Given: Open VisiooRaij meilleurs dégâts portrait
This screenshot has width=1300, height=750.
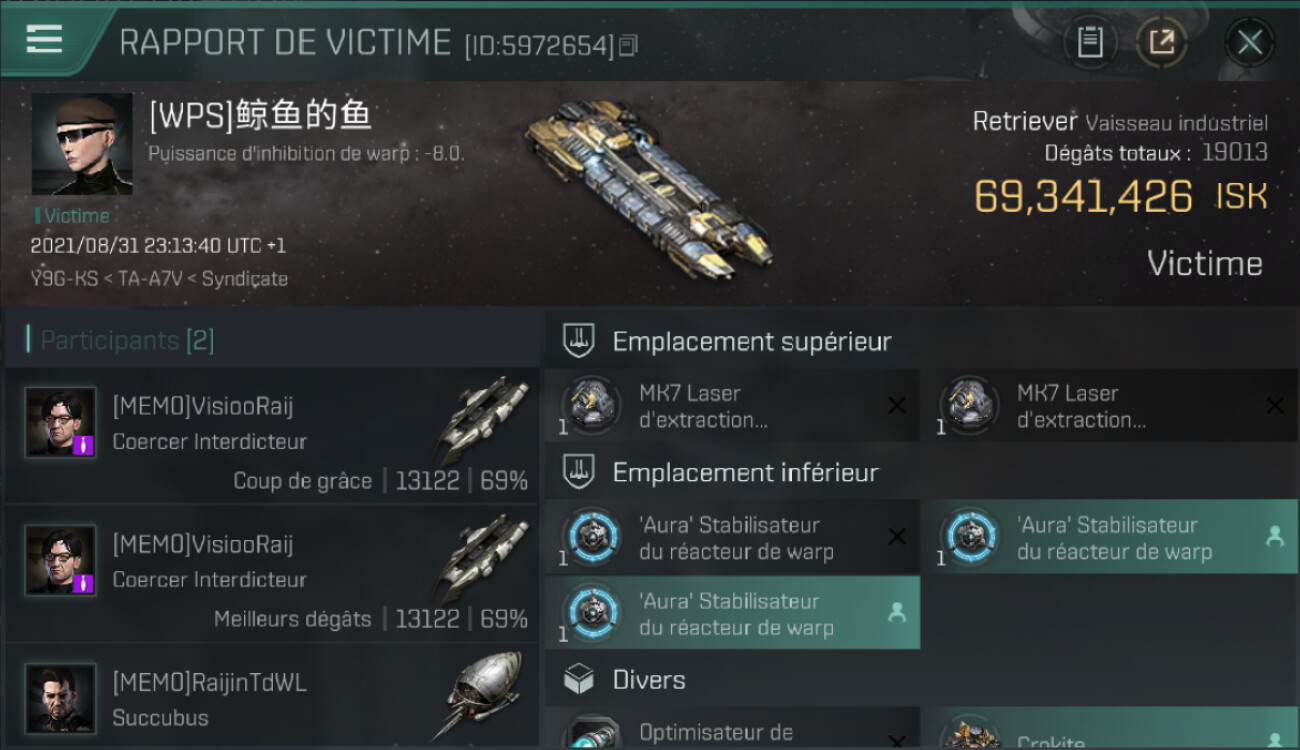Looking at the screenshot, I should pos(61,560).
